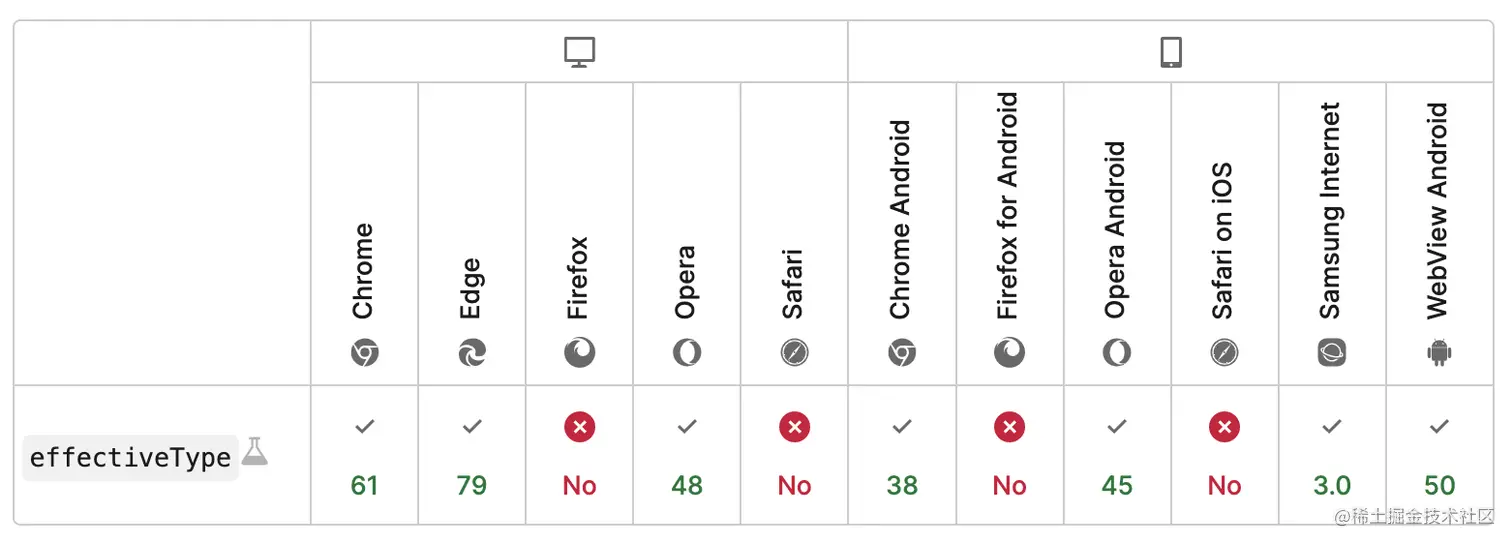Click the mobile phone icon header
The height and width of the screenshot is (544, 1512).
coord(1171,52)
